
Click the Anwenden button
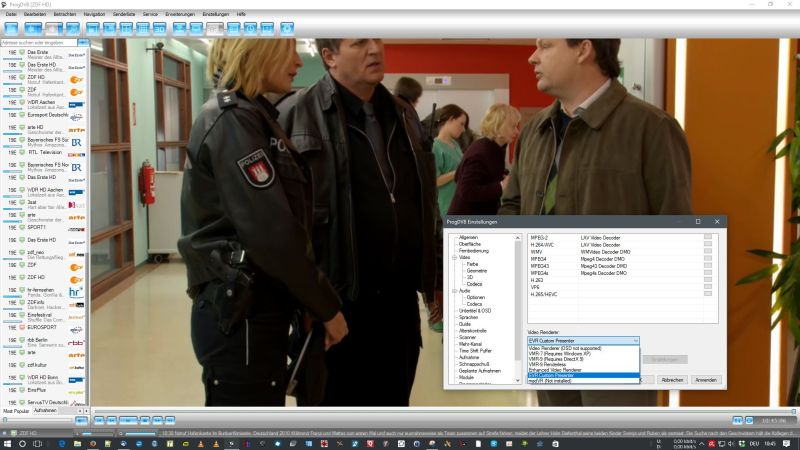click(706, 380)
